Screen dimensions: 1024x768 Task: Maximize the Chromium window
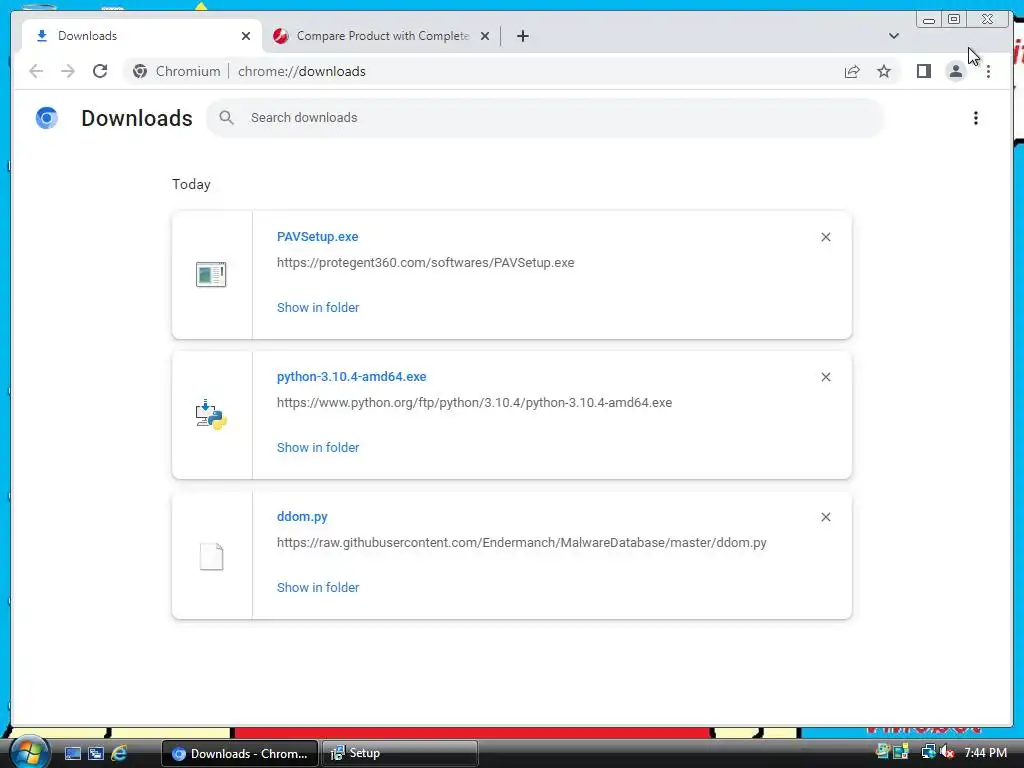click(954, 20)
